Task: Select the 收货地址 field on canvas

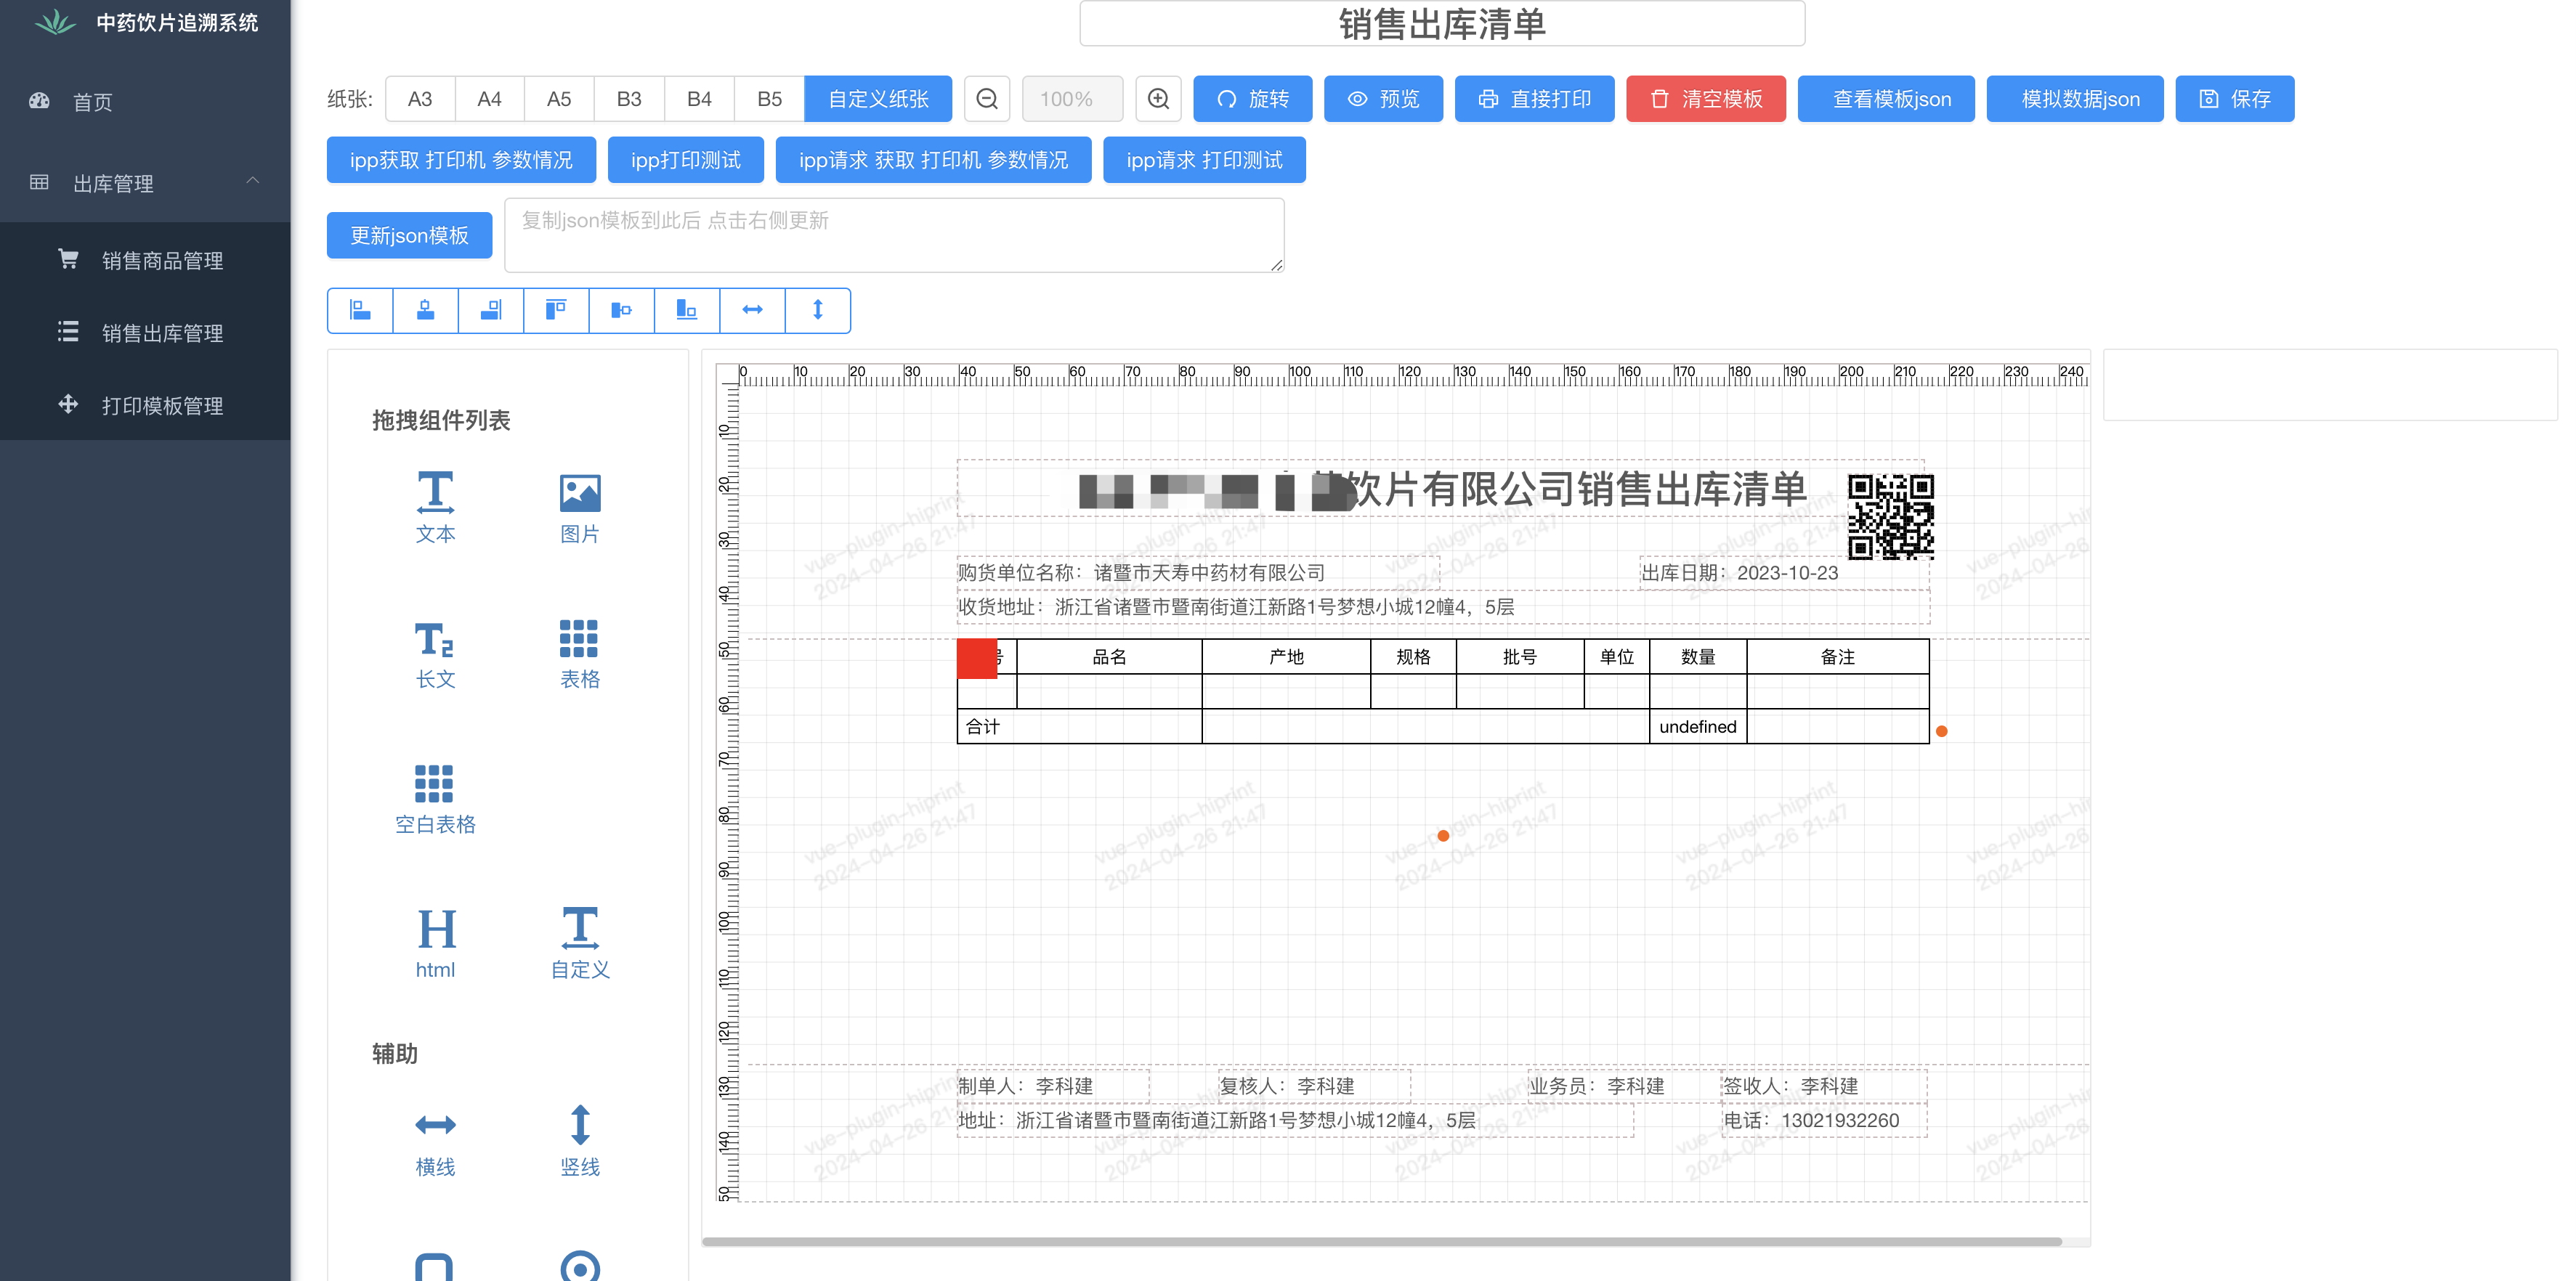Action: click(1443, 606)
